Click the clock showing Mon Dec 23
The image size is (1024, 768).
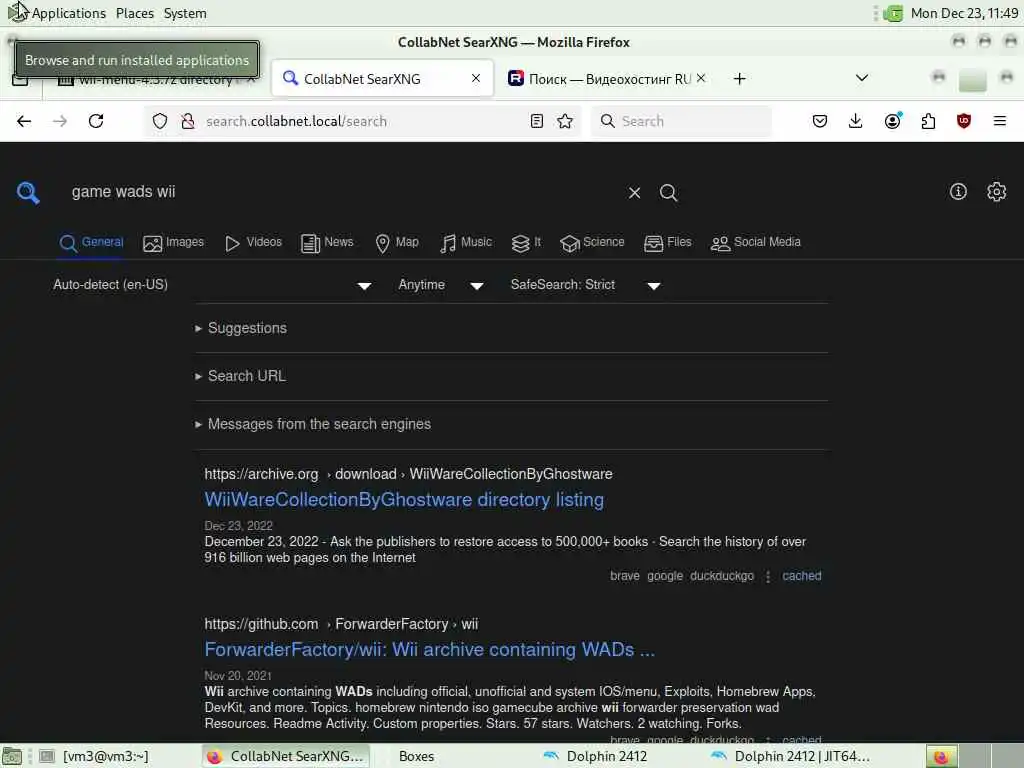click(x=965, y=13)
